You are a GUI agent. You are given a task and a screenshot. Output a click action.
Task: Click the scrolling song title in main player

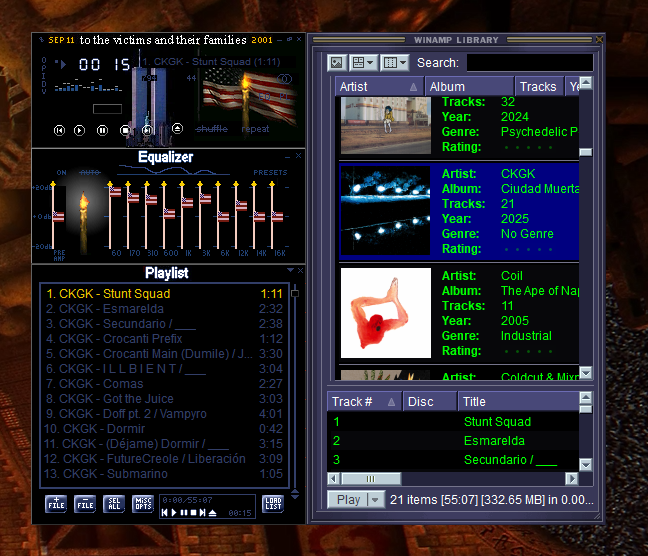pos(212,62)
